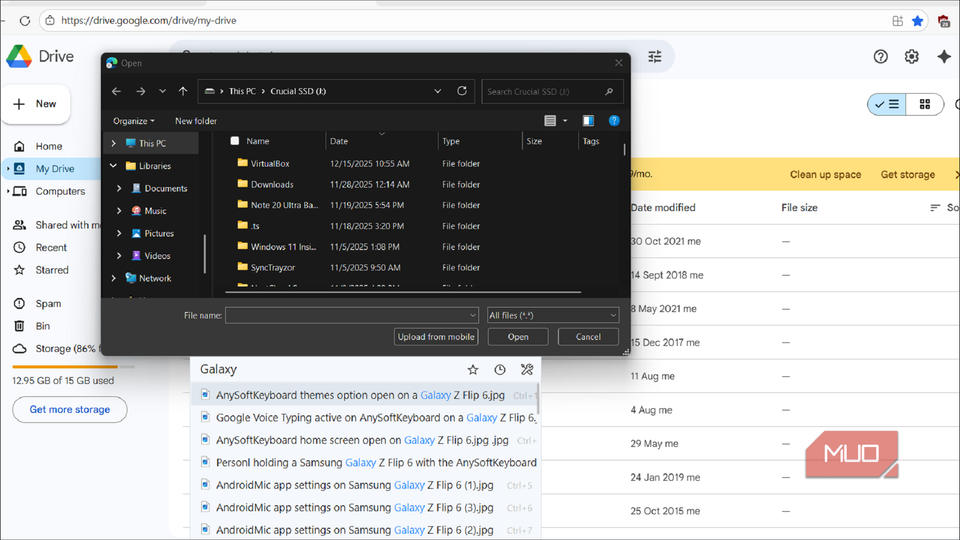Click the tools icon in Galaxy panel
The image size is (960, 540).
click(527, 369)
